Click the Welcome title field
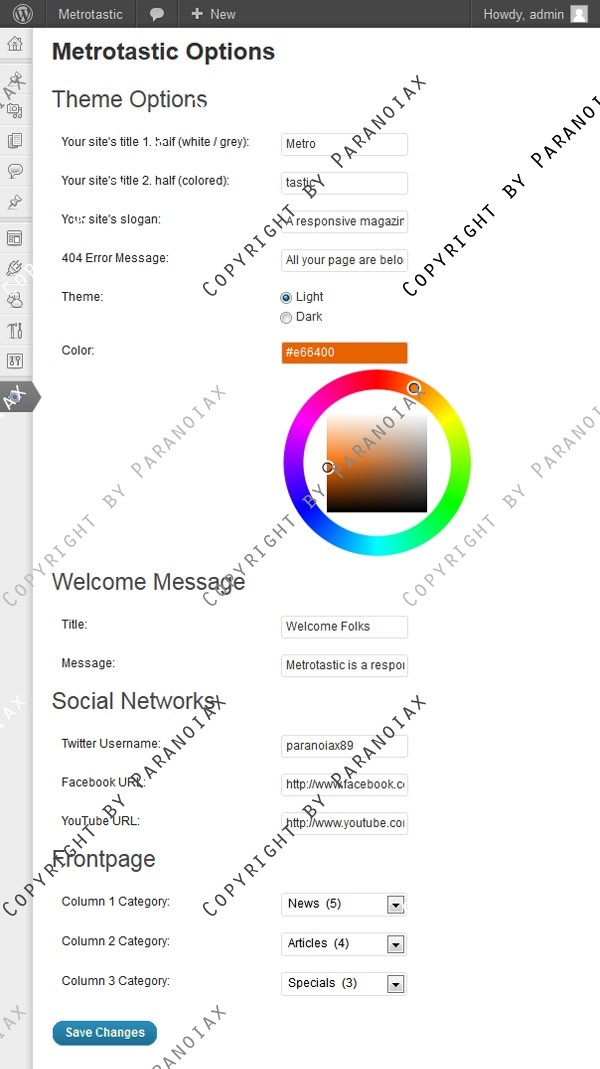 click(x=344, y=627)
